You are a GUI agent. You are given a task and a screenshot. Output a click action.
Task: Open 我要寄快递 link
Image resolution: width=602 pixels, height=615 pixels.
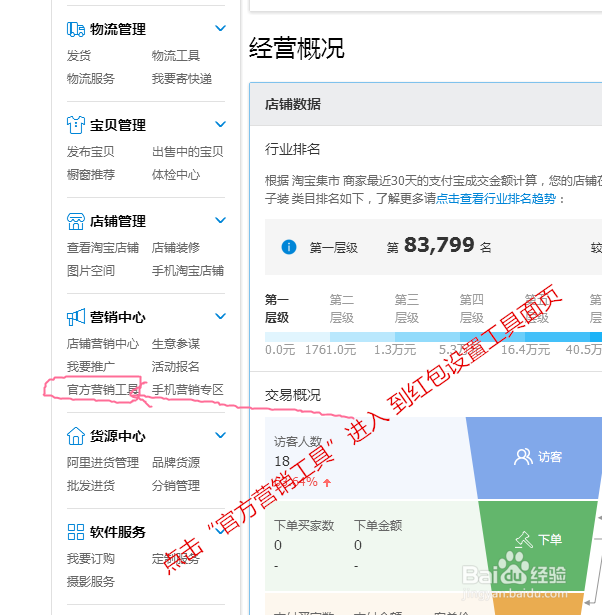tap(182, 79)
